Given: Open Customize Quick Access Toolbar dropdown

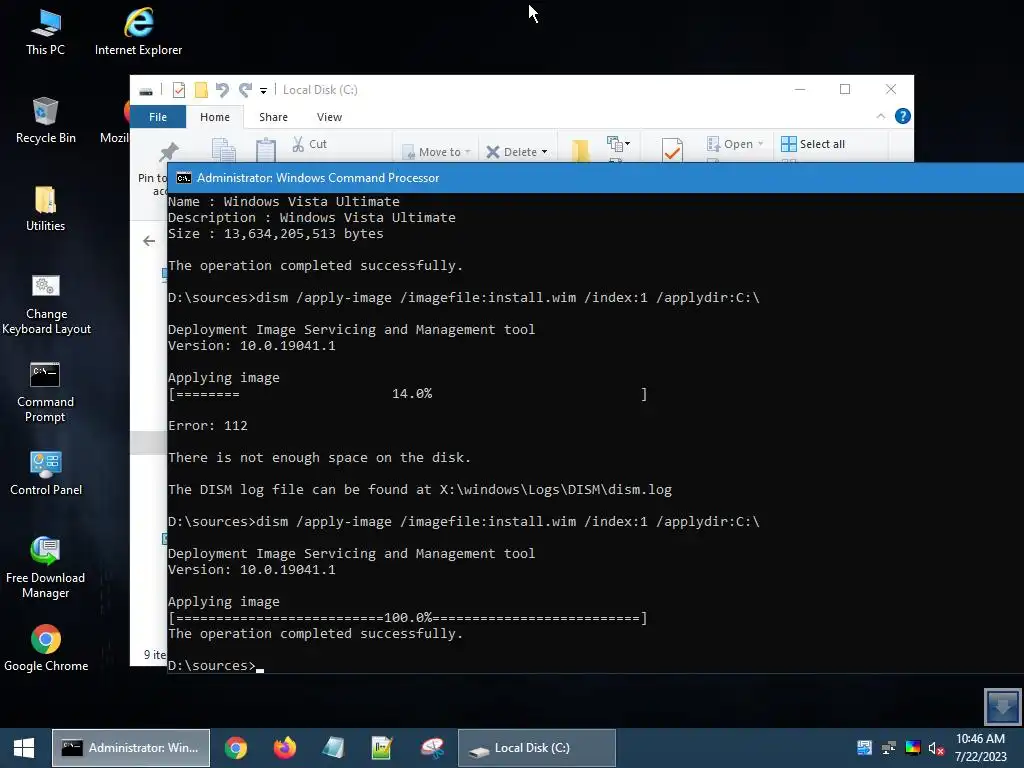Looking at the screenshot, I should [x=263, y=90].
